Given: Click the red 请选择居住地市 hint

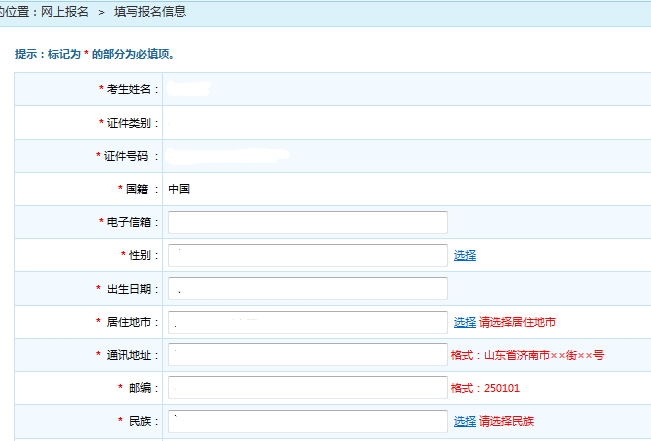Looking at the screenshot, I should (x=517, y=322).
